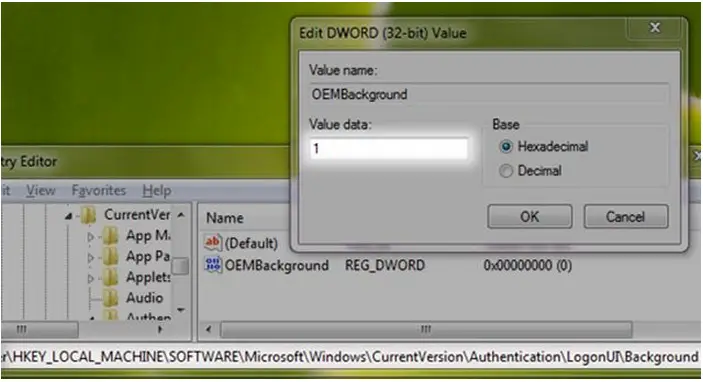Select the OEMBackground value row name
Image resolution: width=703 pixels, height=382 pixels.
[x=277, y=265]
